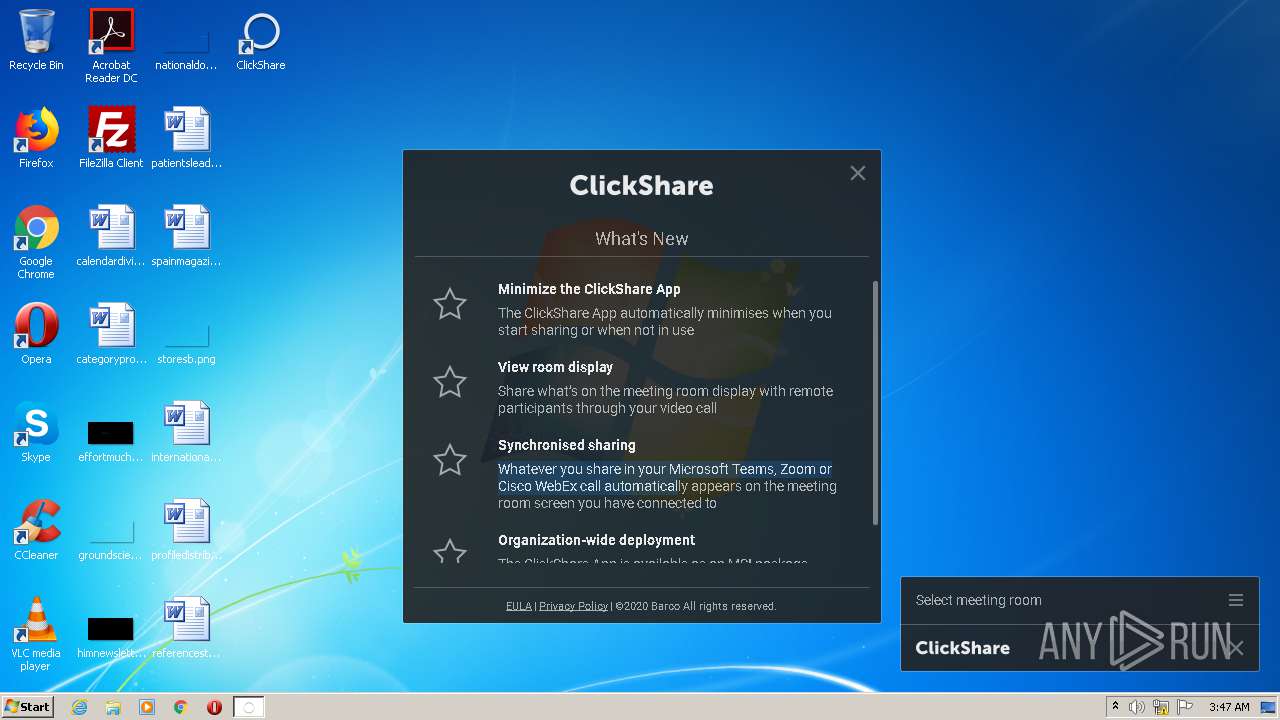Open the ClickShare widget hamburger menu

1236,600
